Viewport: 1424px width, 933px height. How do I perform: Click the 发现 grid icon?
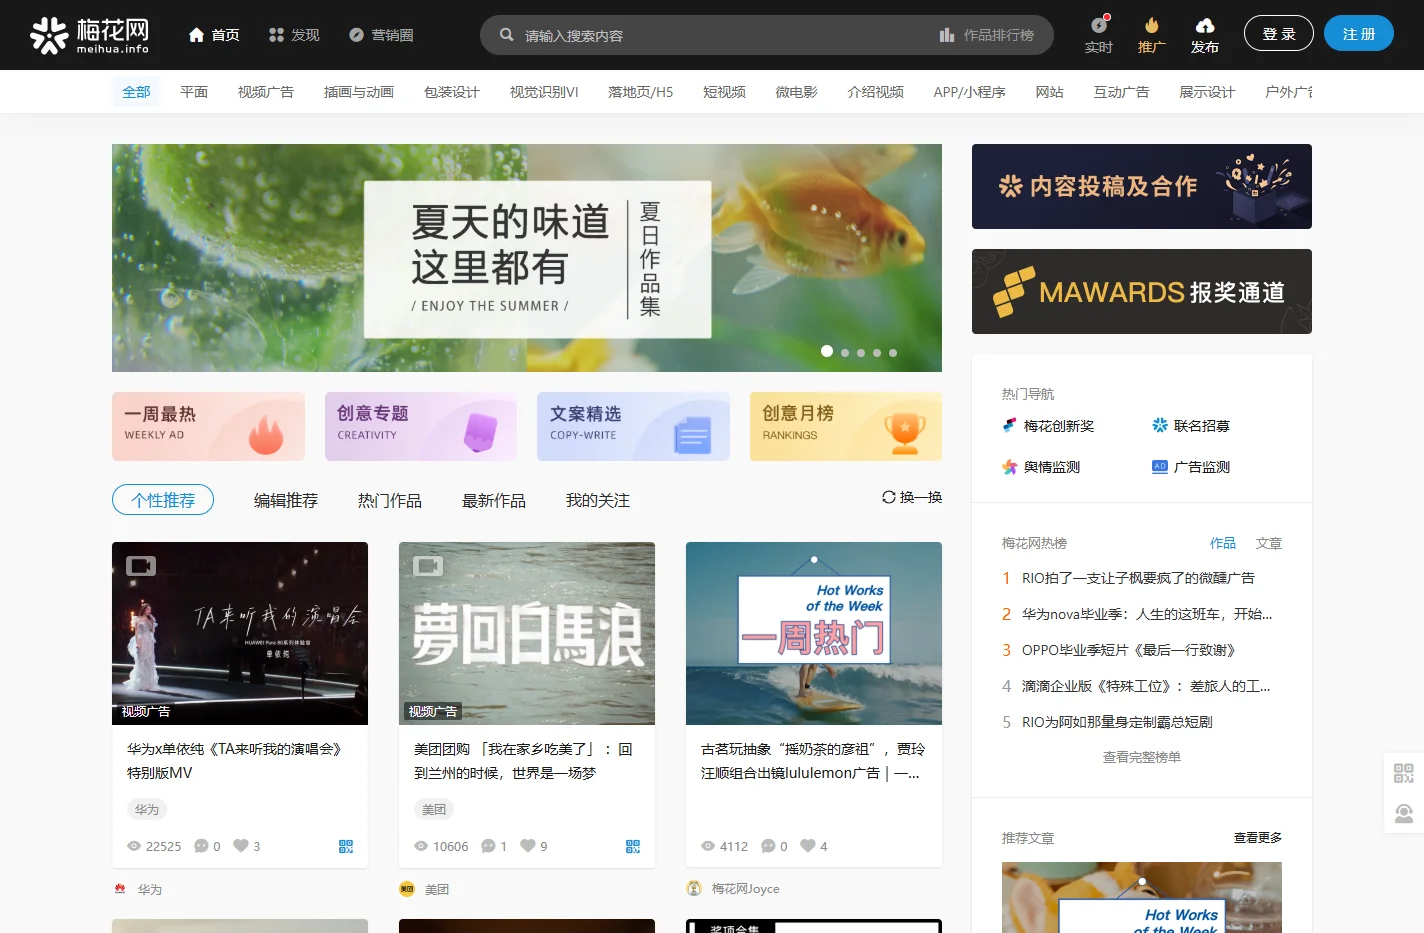(277, 35)
